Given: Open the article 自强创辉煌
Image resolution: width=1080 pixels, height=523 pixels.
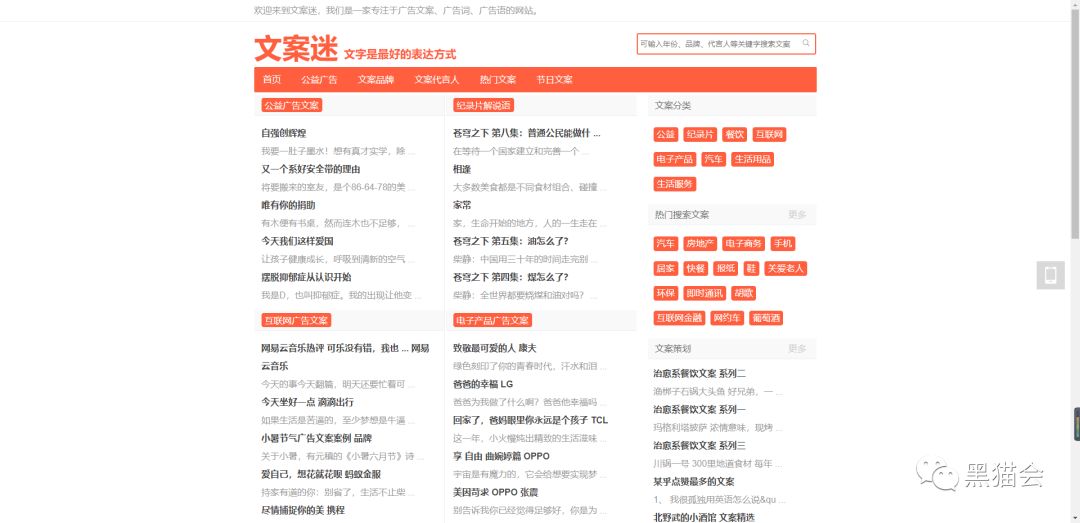Looking at the screenshot, I should pos(284,133).
